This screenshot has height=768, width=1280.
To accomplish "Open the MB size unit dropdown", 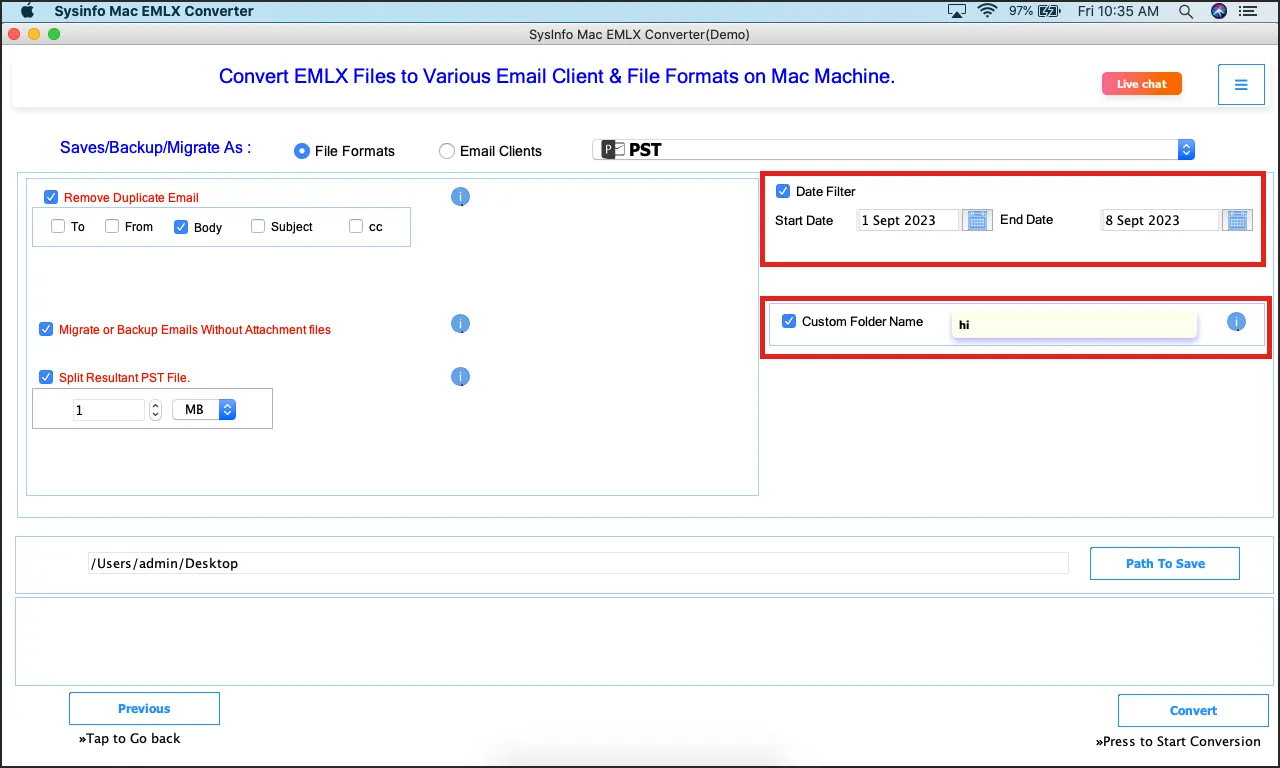I will pos(204,409).
